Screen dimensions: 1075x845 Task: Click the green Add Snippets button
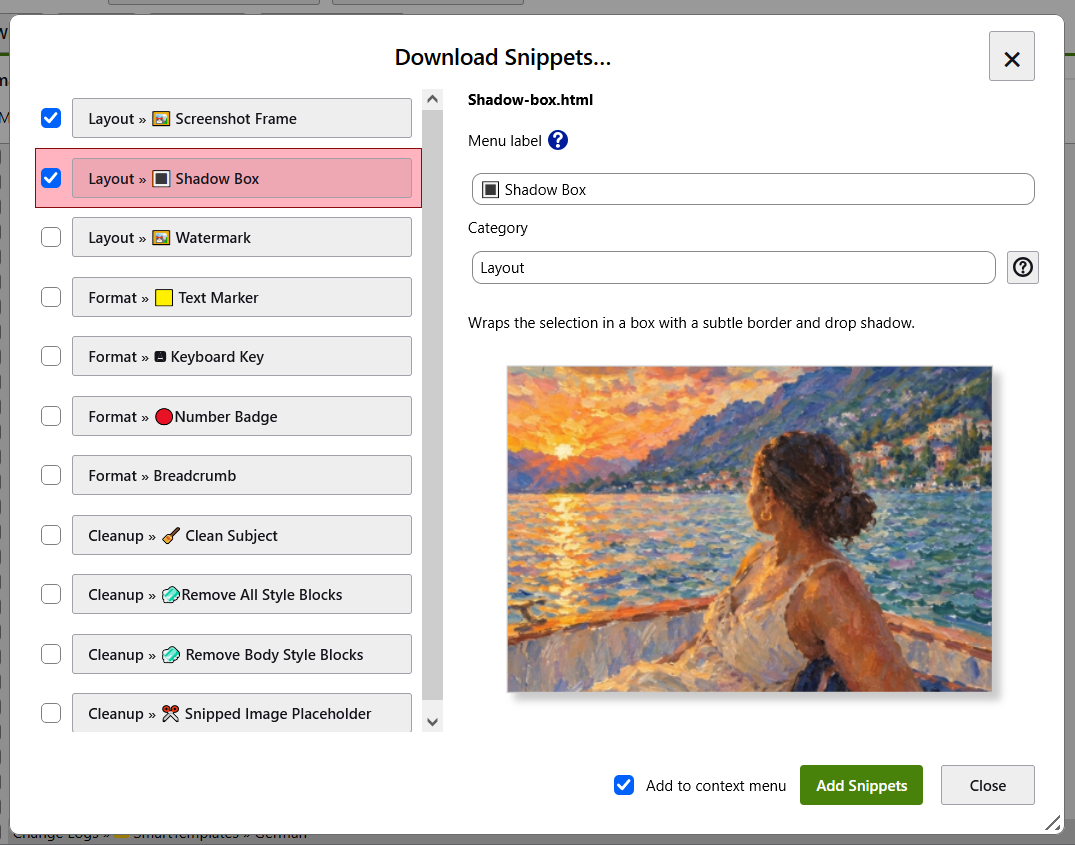[861, 785]
